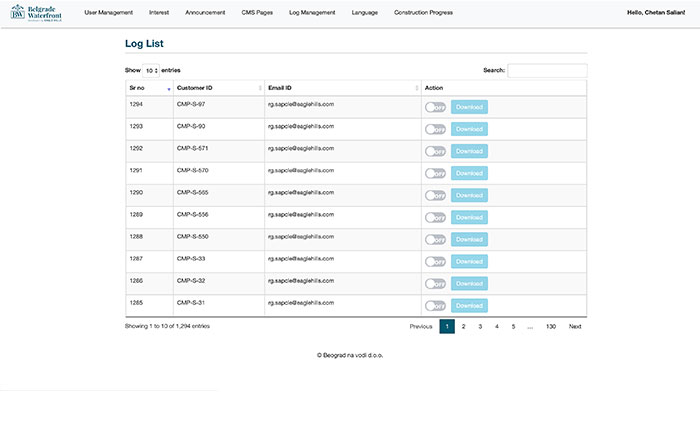Go to pagination page 4

point(497,326)
